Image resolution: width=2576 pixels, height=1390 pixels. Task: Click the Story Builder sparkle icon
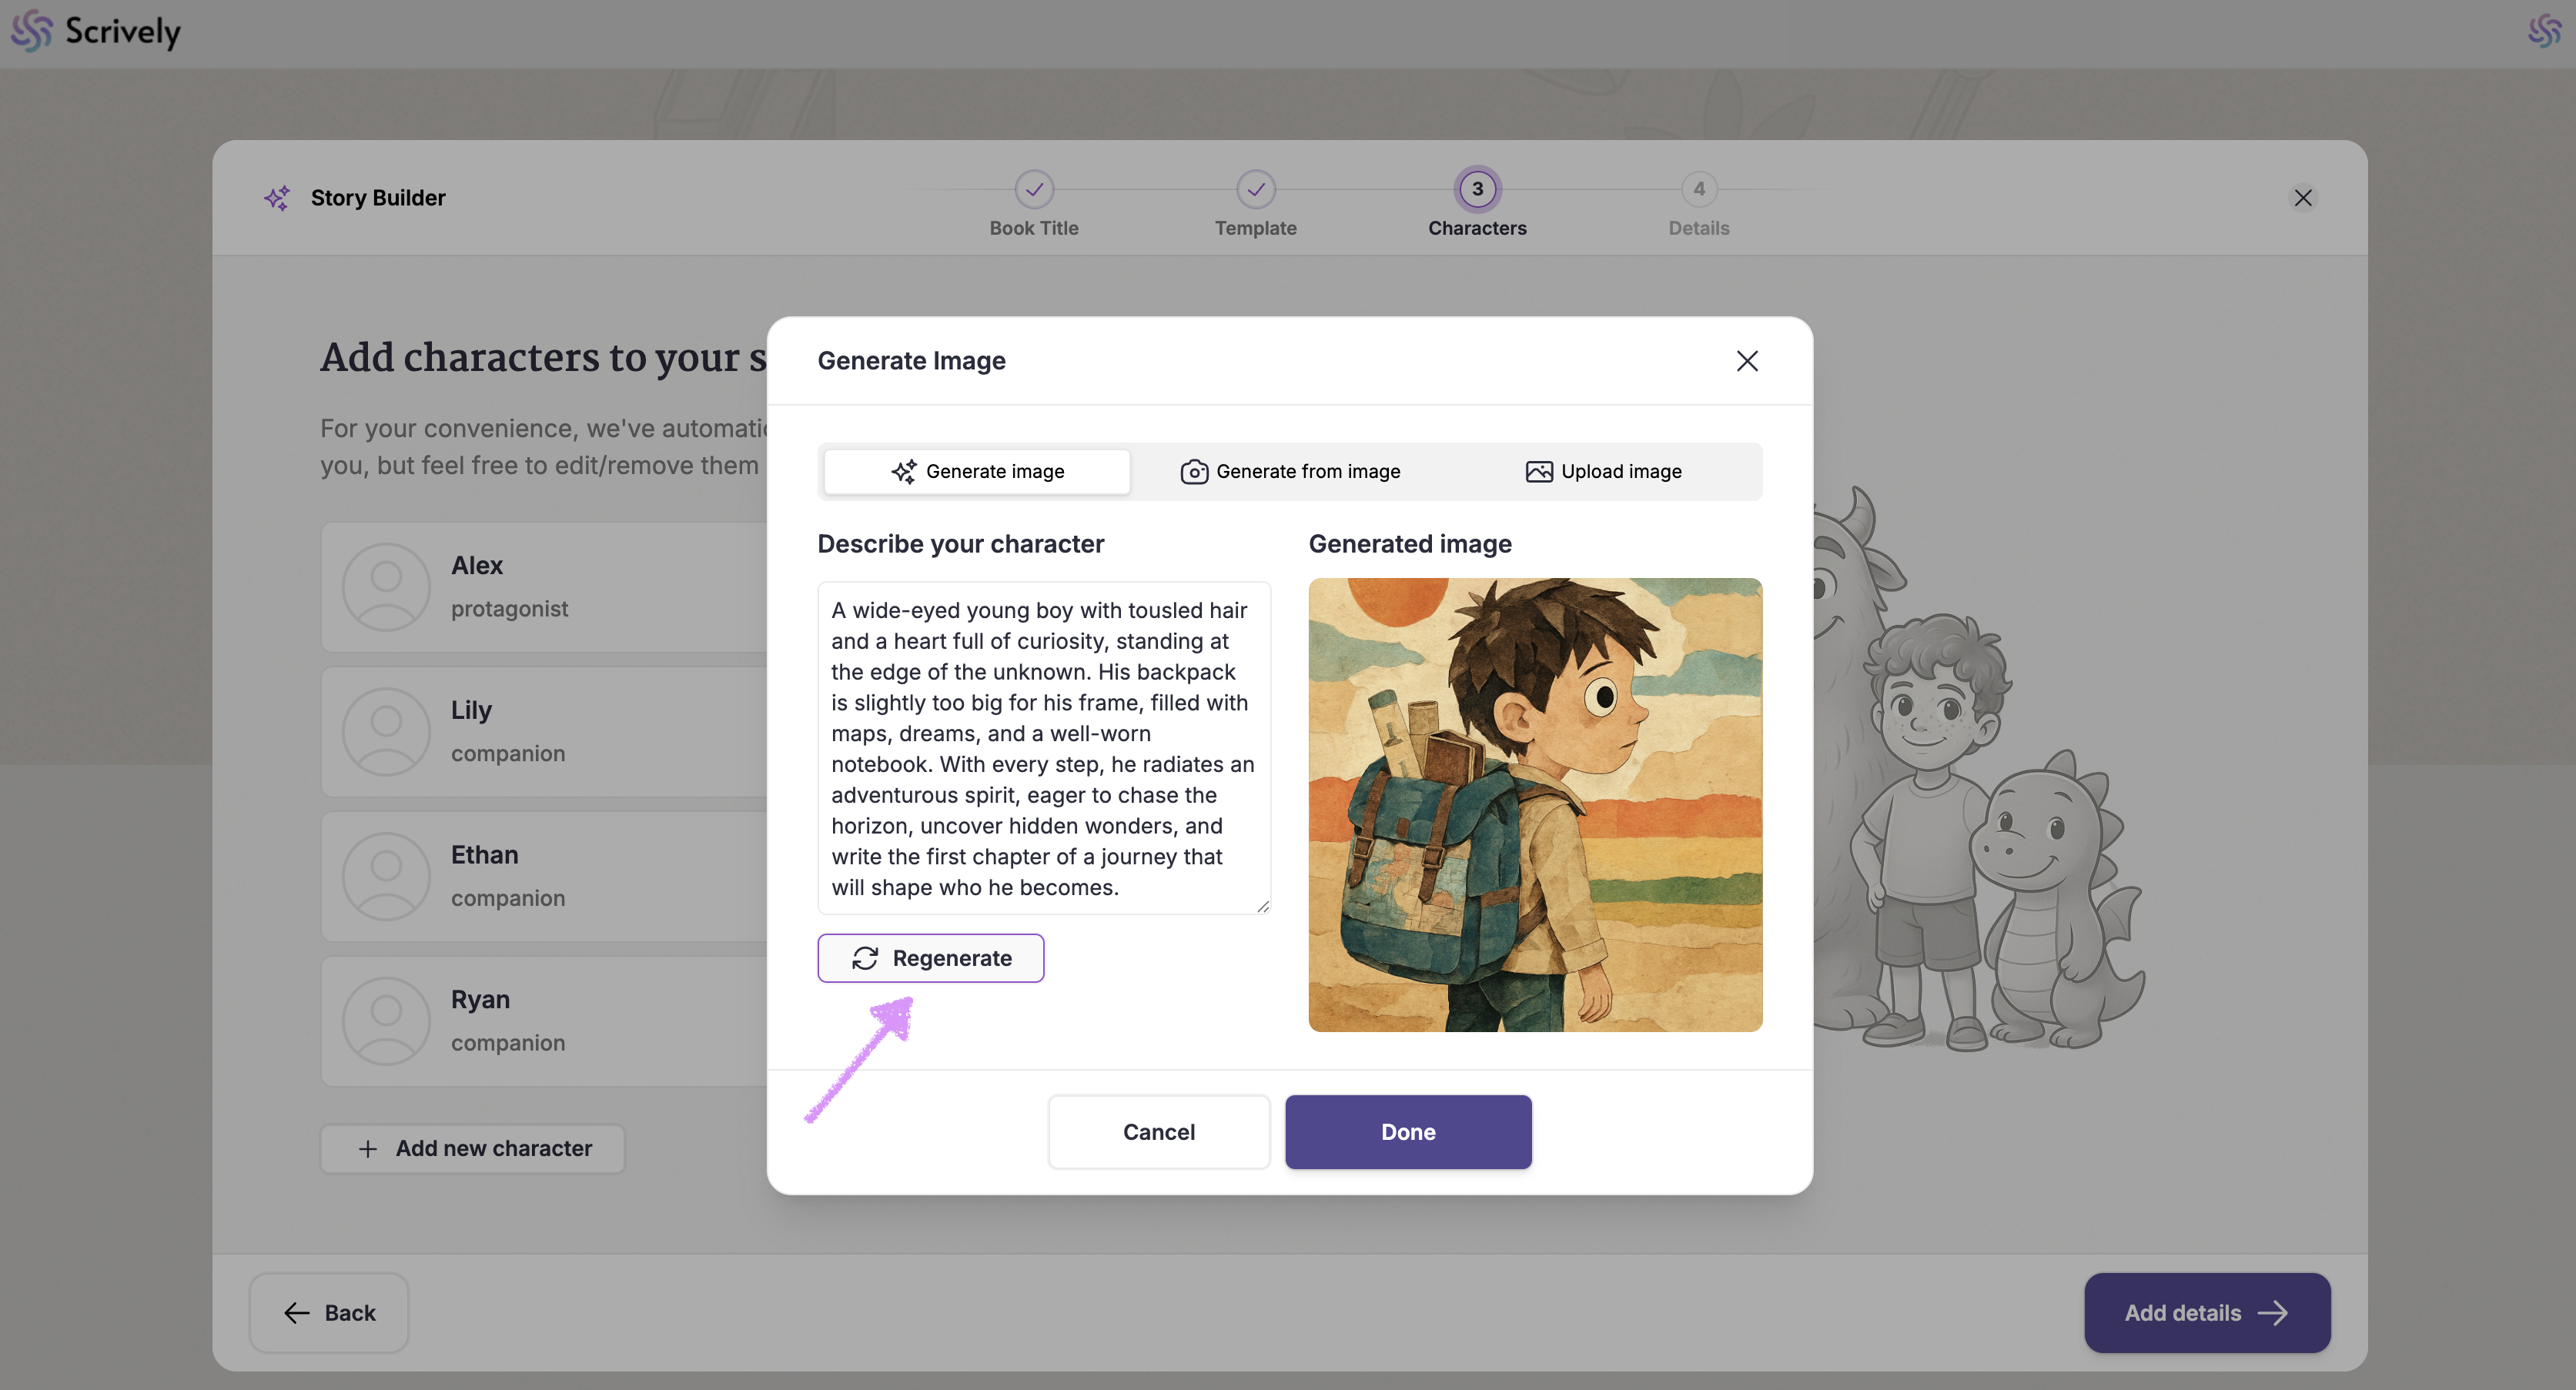pos(277,198)
